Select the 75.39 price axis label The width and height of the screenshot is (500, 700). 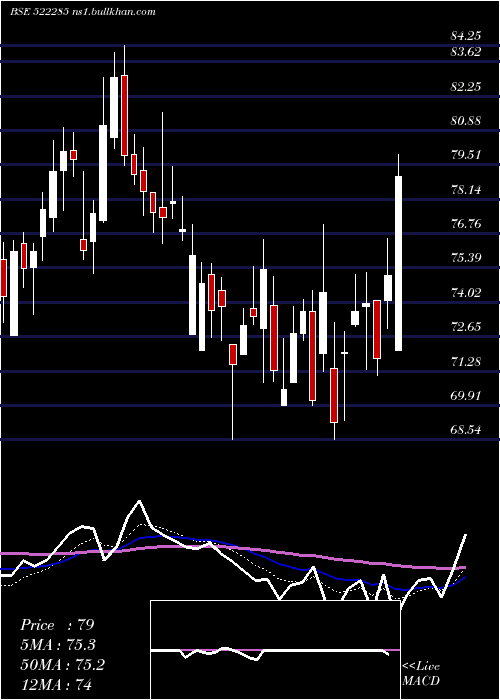click(x=466, y=258)
